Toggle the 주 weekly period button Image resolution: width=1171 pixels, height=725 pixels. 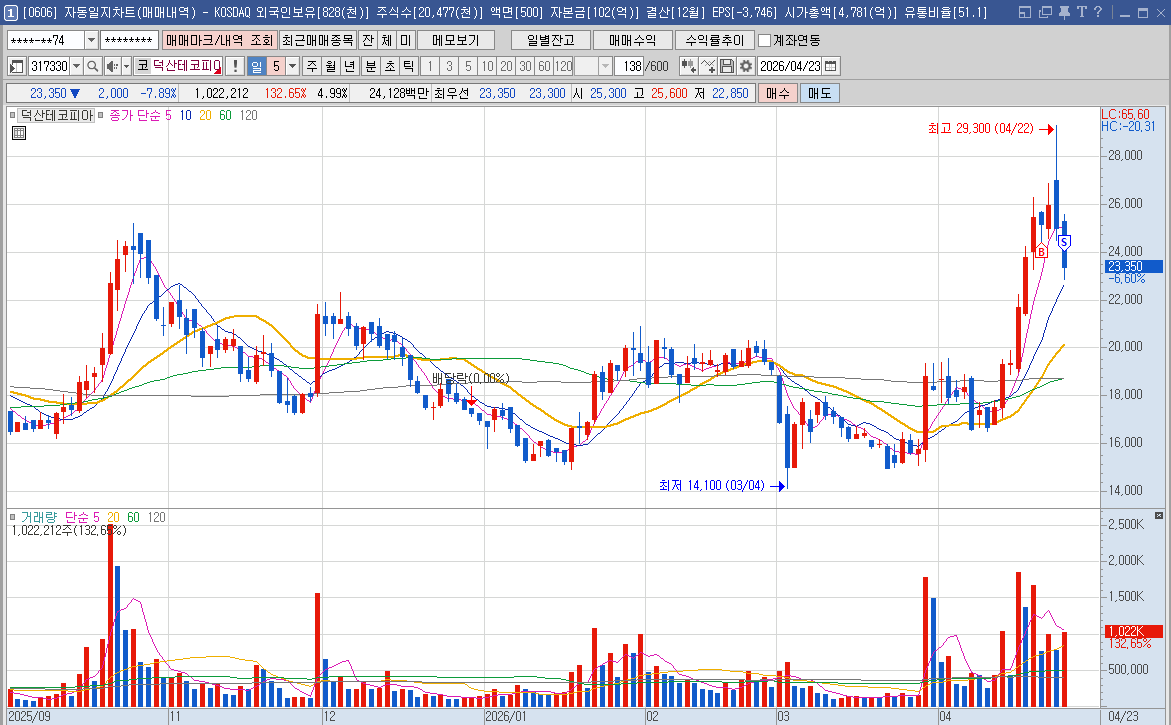click(x=311, y=66)
